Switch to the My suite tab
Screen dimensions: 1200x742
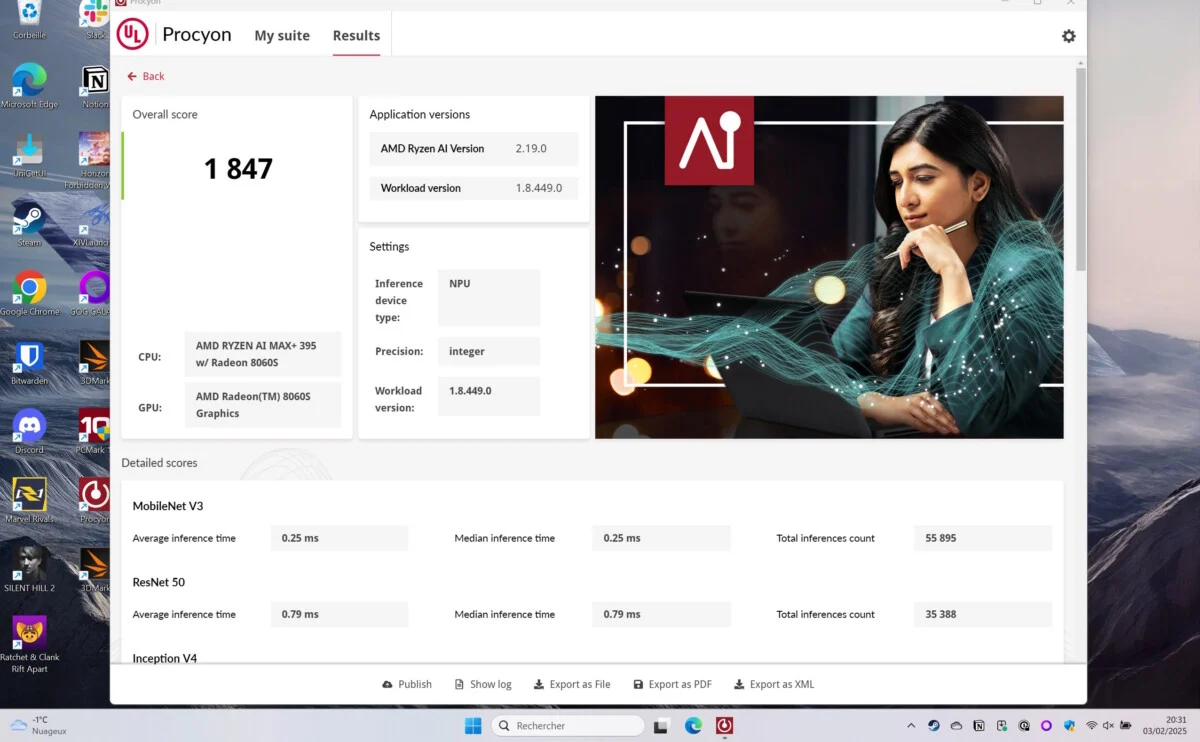coord(281,35)
